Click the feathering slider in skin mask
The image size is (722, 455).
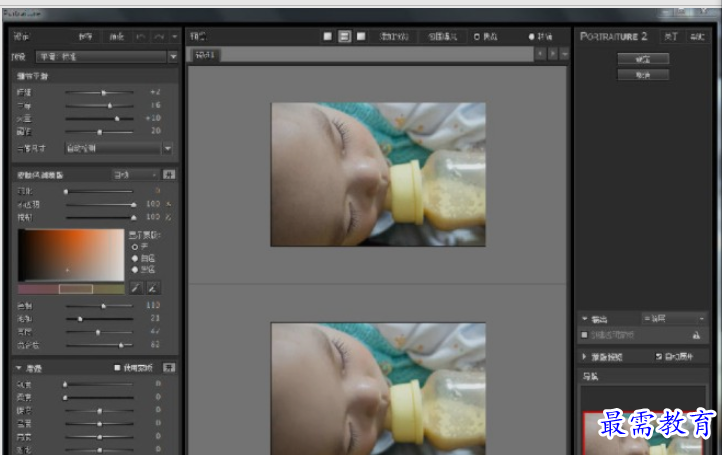tap(99, 191)
